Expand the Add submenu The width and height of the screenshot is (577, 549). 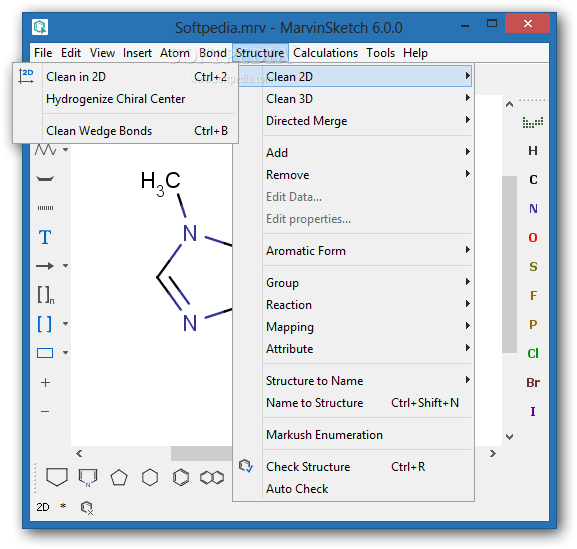354,152
